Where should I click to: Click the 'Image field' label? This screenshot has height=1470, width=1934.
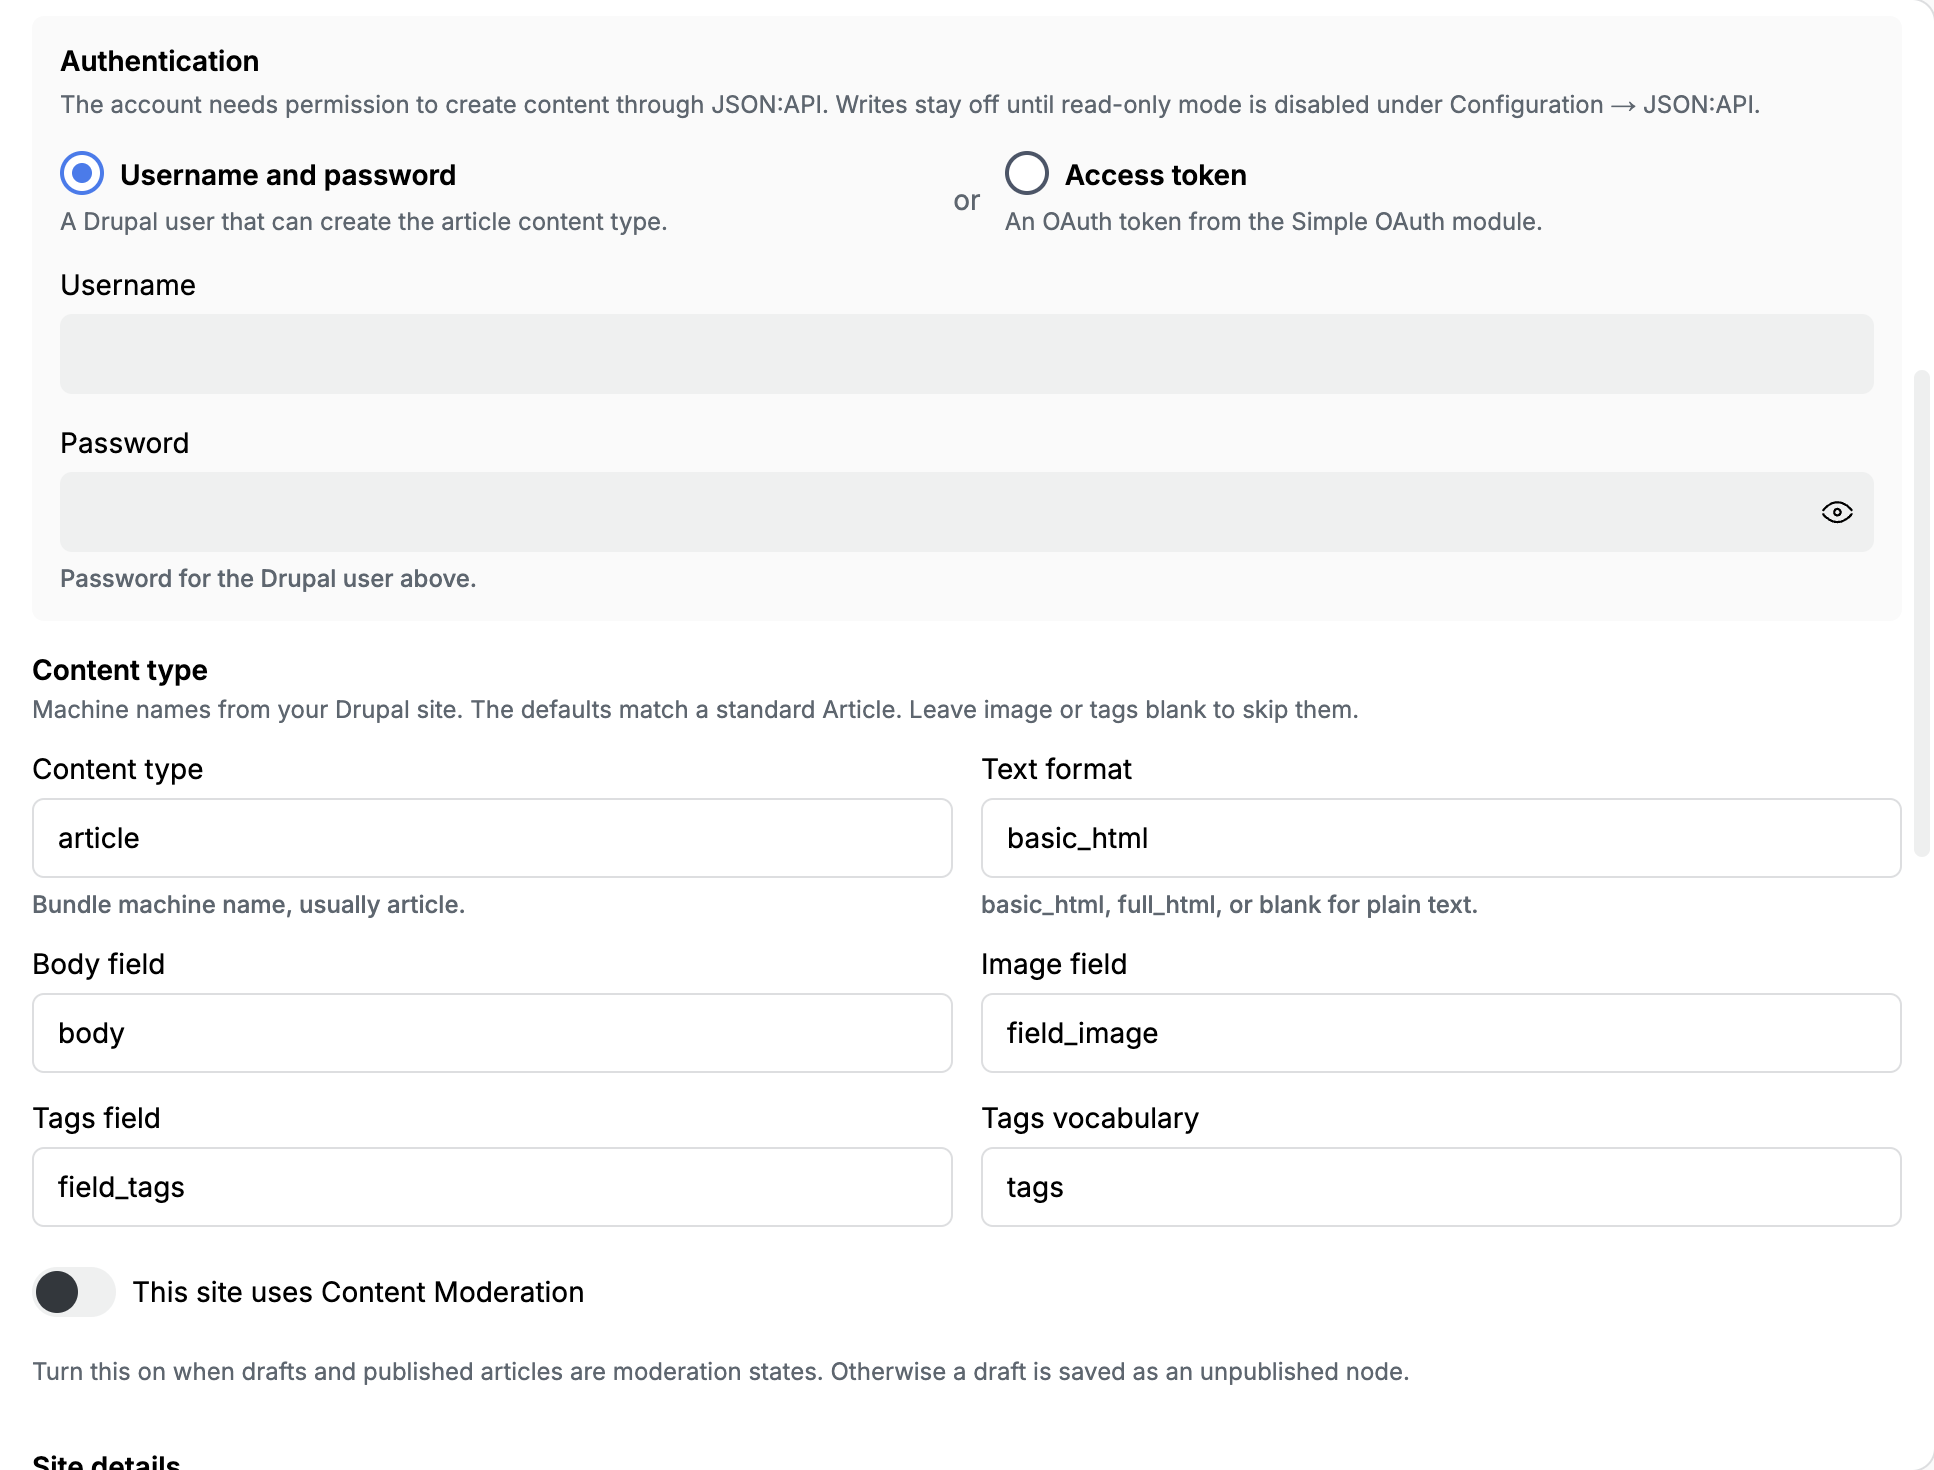point(1054,964)
